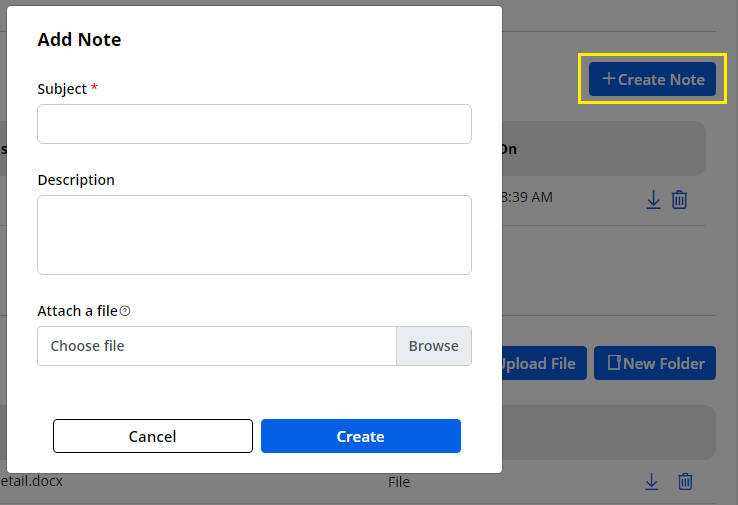738x505 pixels.
Task: Click the Description field label
Action: (76, 180)
